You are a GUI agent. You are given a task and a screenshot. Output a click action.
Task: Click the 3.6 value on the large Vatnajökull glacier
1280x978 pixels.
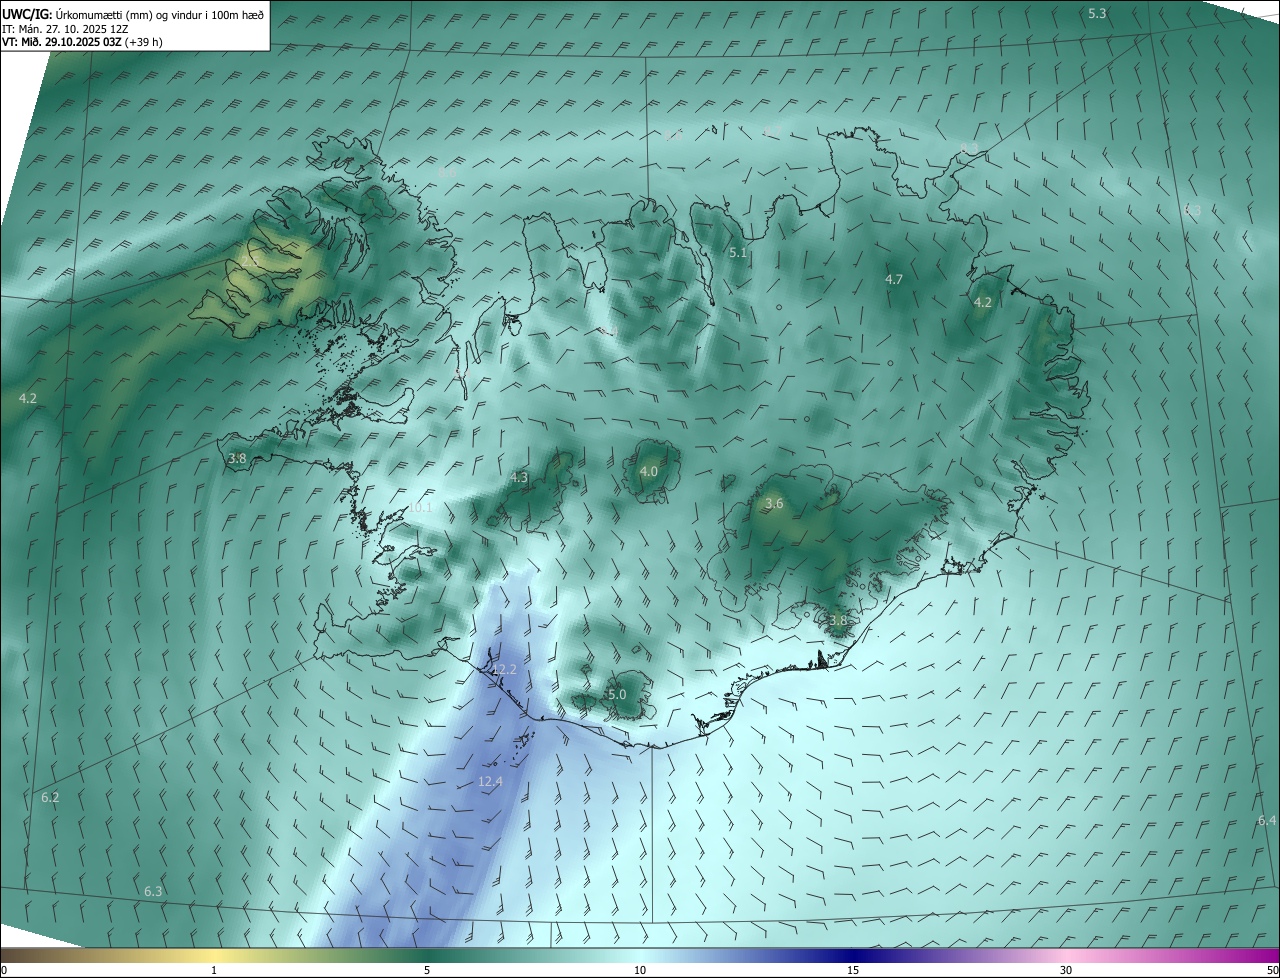point(774,503)
